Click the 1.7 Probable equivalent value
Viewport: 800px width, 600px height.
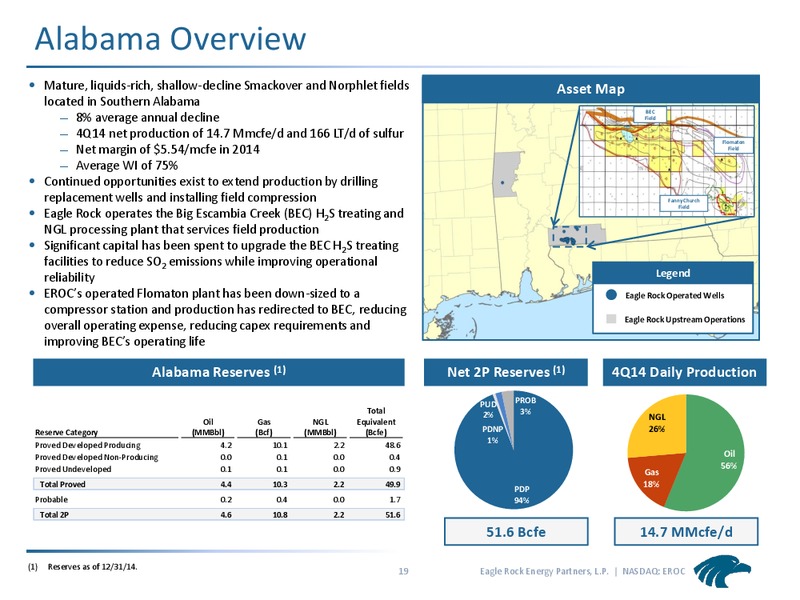tap(395, 499)
